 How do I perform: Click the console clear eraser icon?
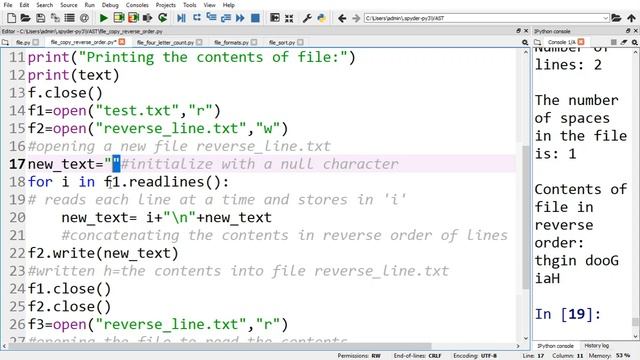click(x=624, y=42)
